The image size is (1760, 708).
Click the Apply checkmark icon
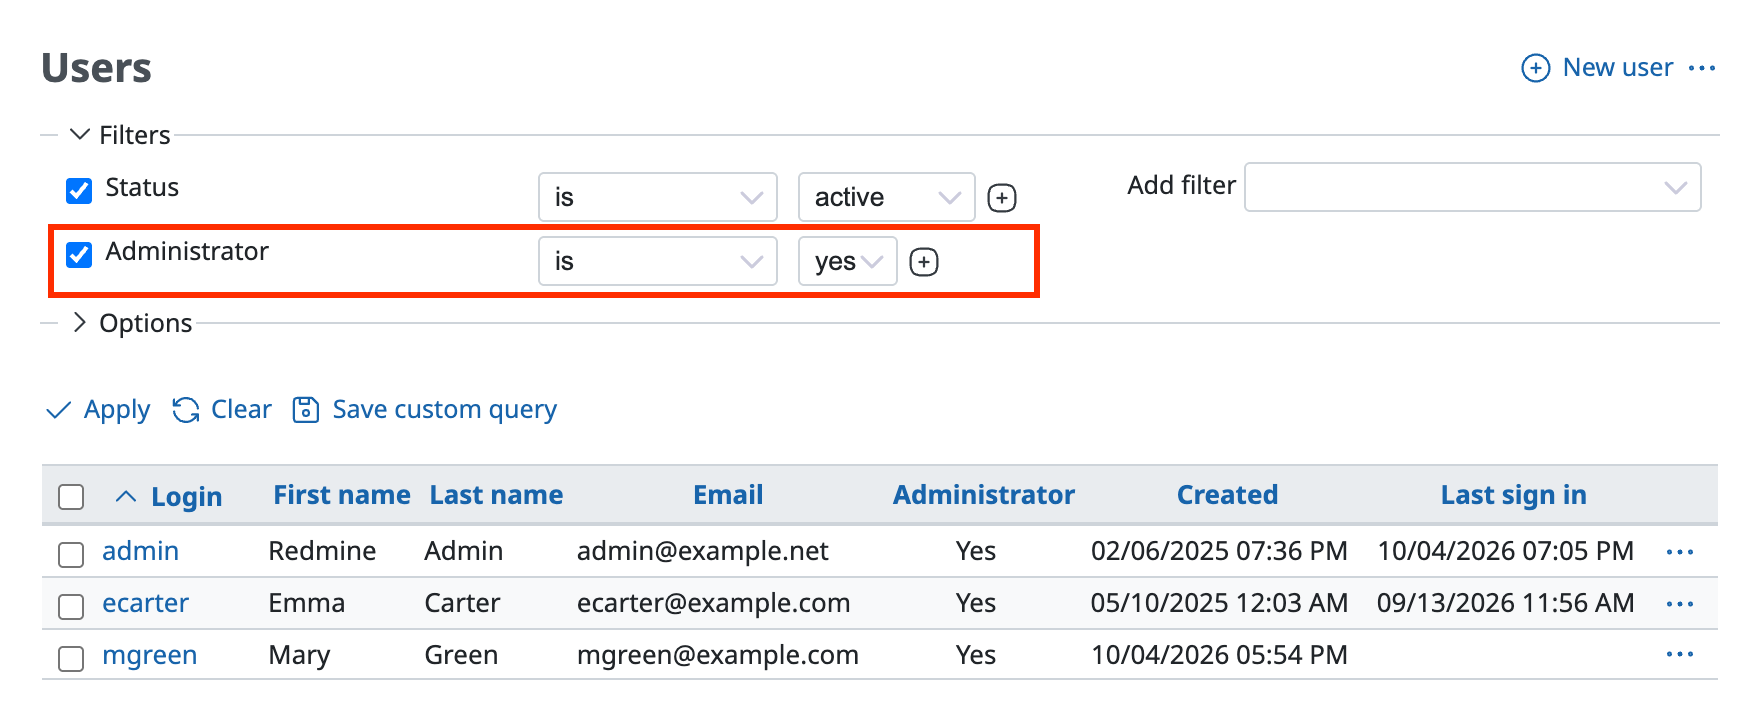(x=59, y=410)
